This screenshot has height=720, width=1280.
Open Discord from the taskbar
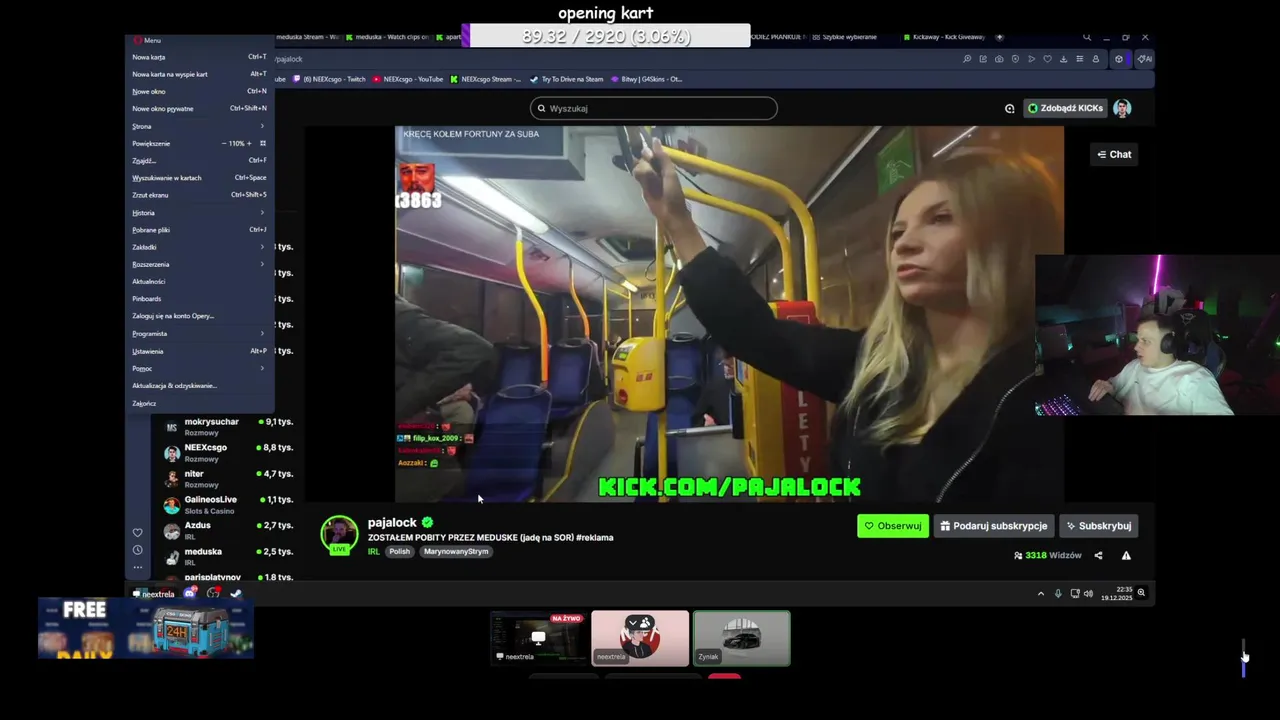pos(190,593)
